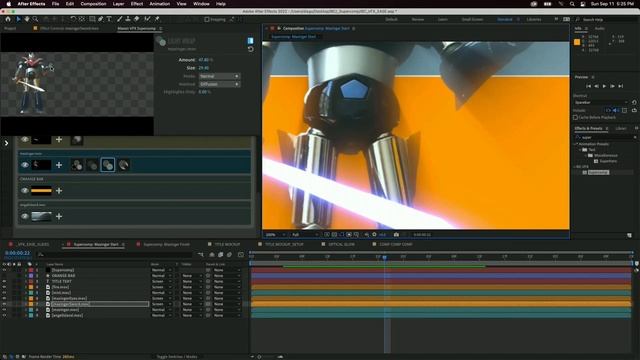Open the Mode dropdown set to Normal
The width and height of the screenshot is (640, 360).
tap(219, 76)
